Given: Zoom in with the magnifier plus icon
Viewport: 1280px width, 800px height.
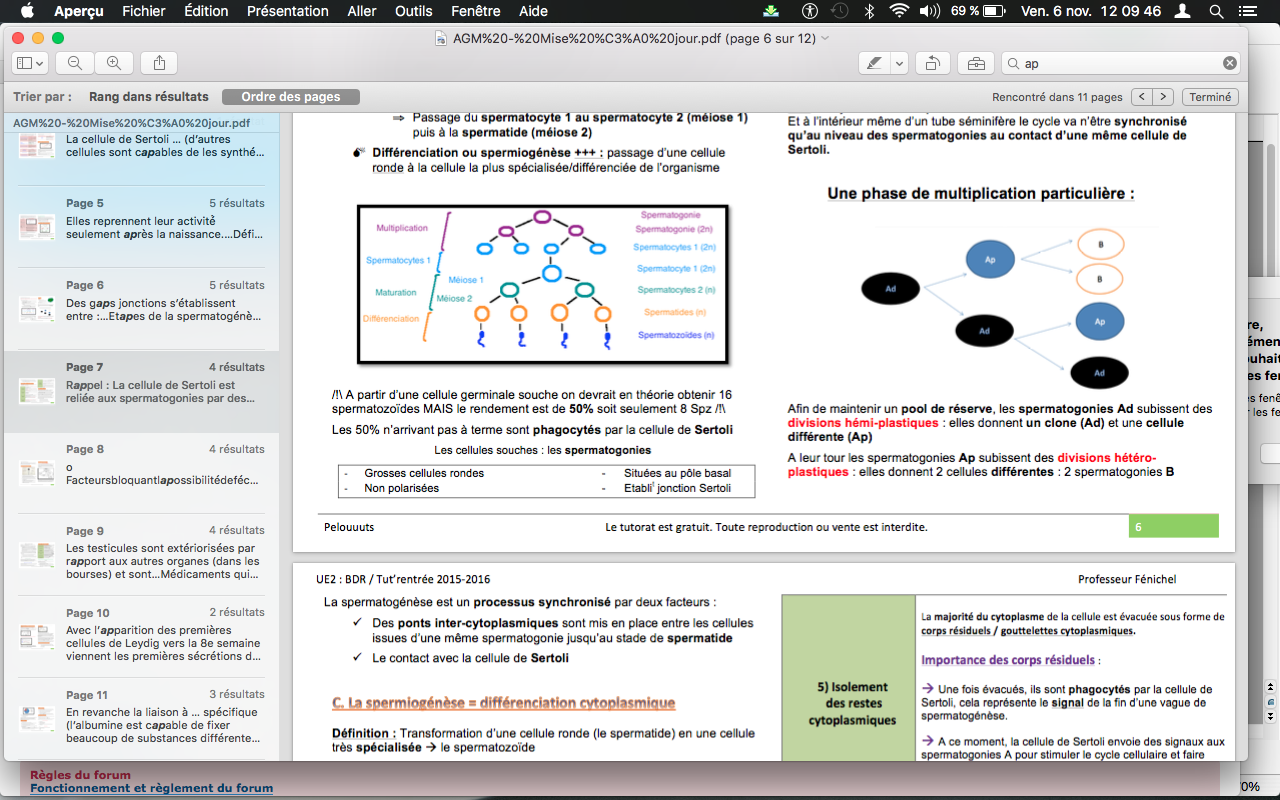Looking at the screenshot, I should 114,63.
